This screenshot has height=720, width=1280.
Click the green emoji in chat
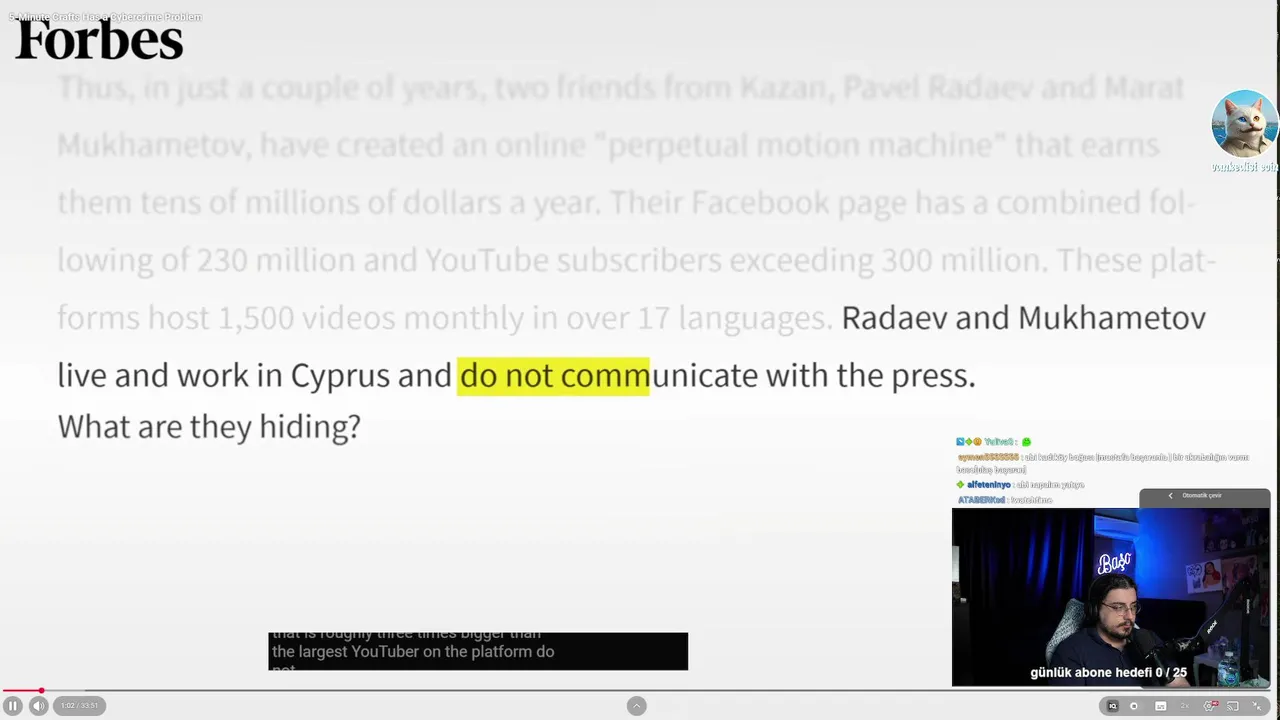pos(1026,441)
